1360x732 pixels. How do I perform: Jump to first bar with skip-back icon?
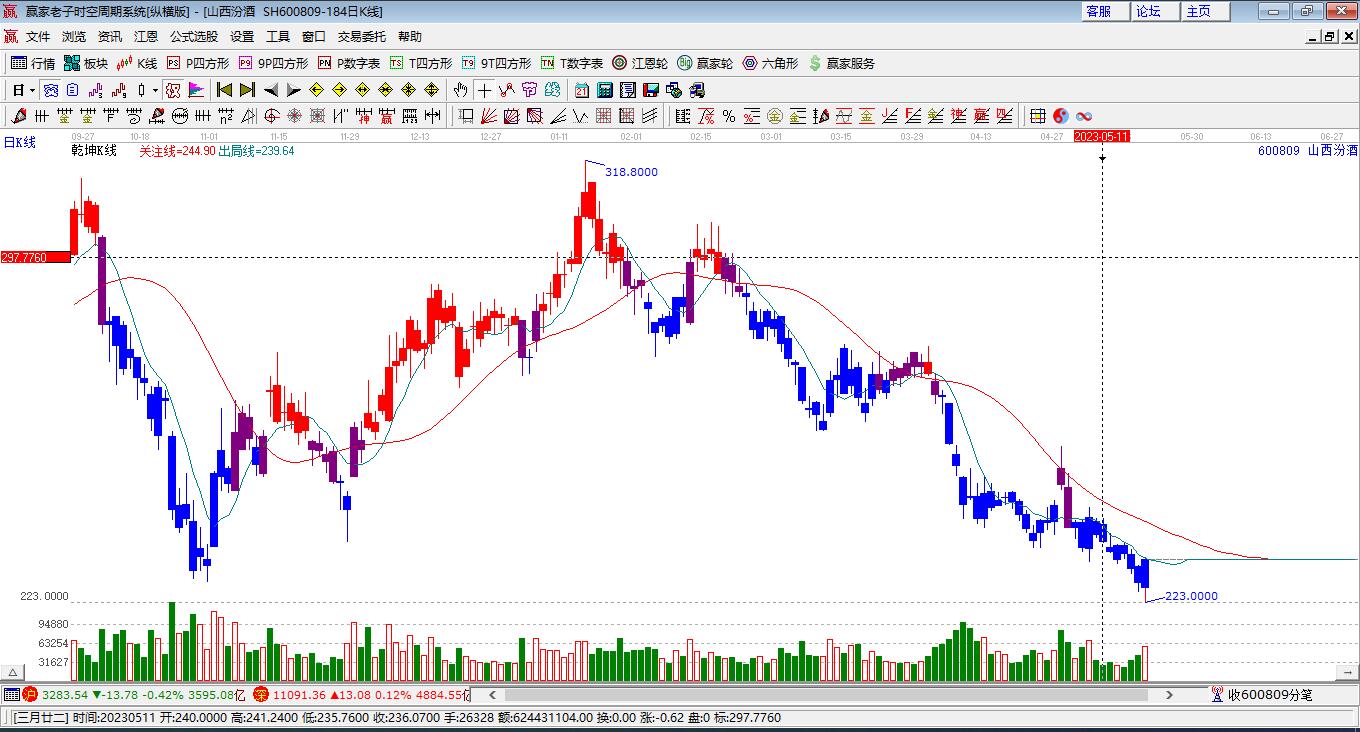[x=224, y=90]
